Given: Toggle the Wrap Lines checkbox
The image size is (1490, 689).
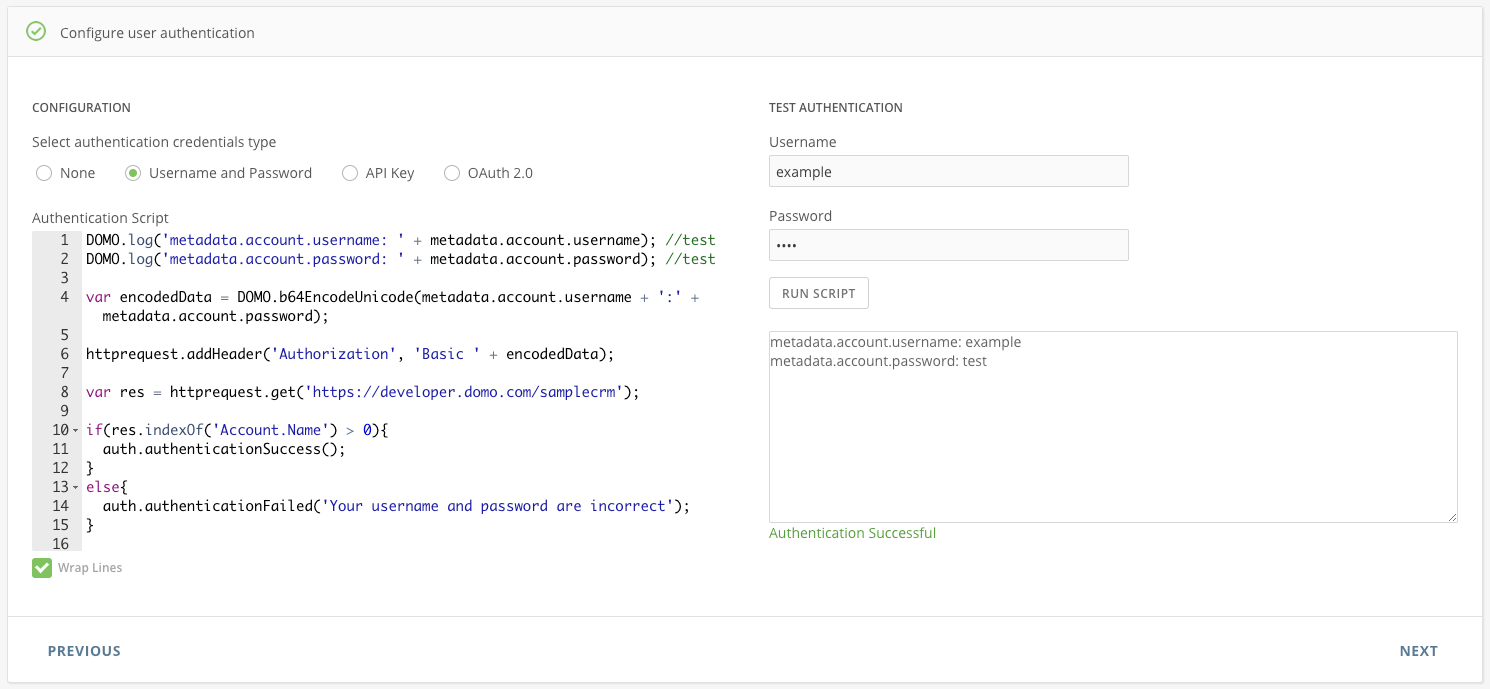Looking at the screenshot, I should pos(42,568).
